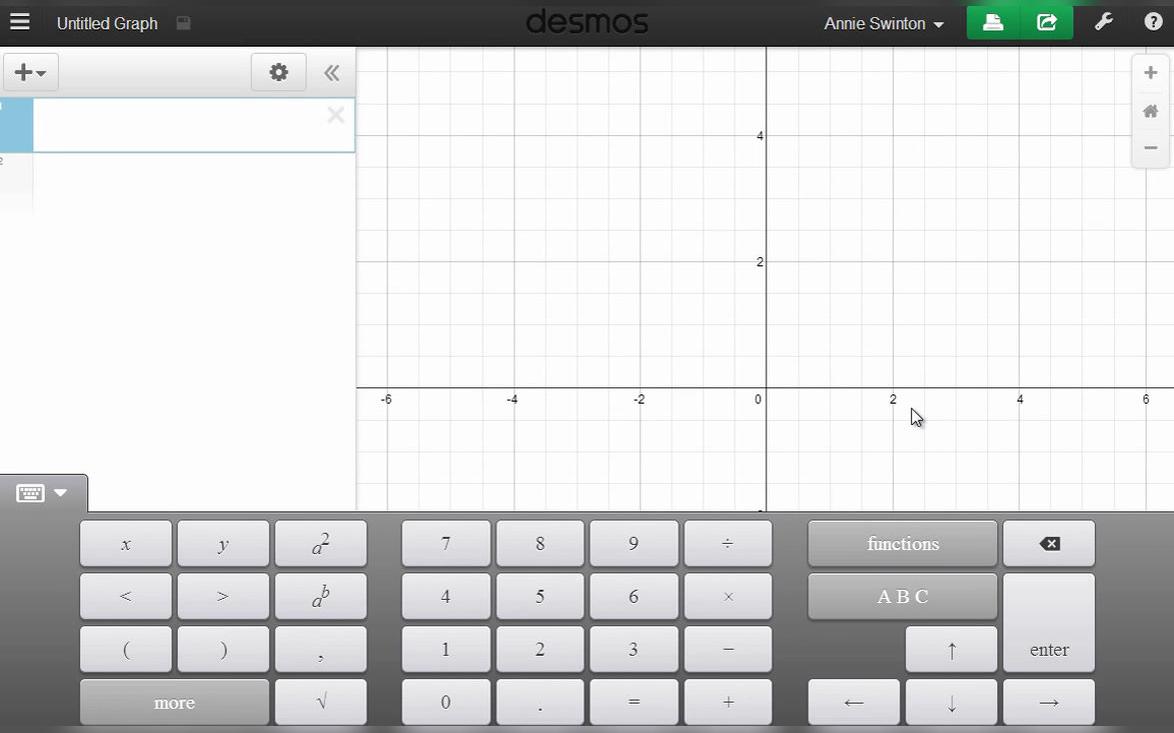Toggle the on-screen keyboard visibility
Viewport: 1174px width, 733px height.
(x=30, y=492)
